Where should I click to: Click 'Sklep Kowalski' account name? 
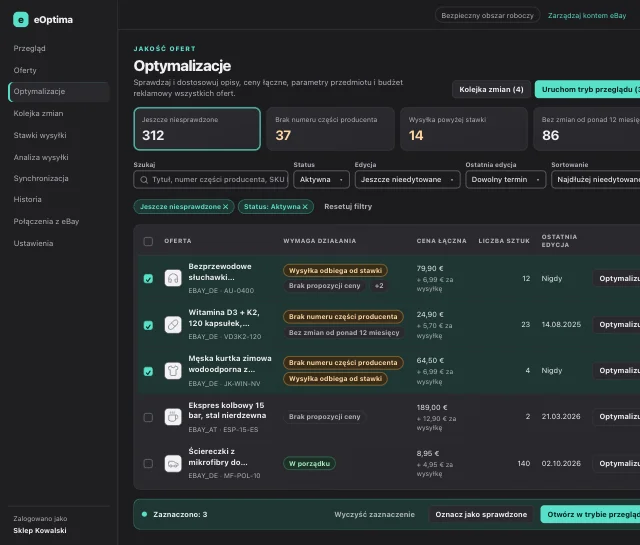[40, 530]
